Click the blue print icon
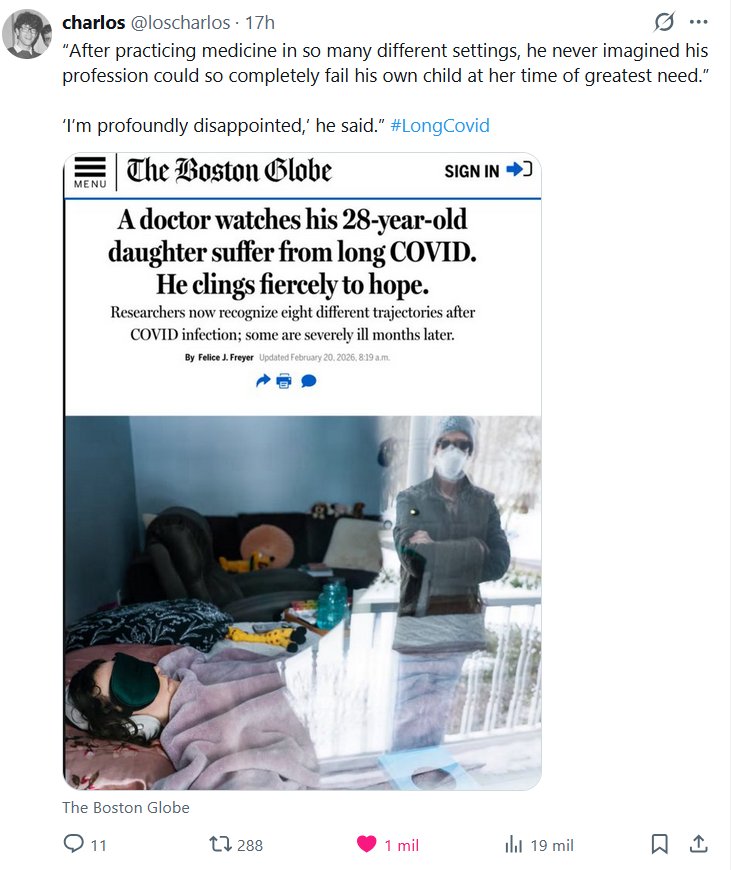 coord(284,381)
